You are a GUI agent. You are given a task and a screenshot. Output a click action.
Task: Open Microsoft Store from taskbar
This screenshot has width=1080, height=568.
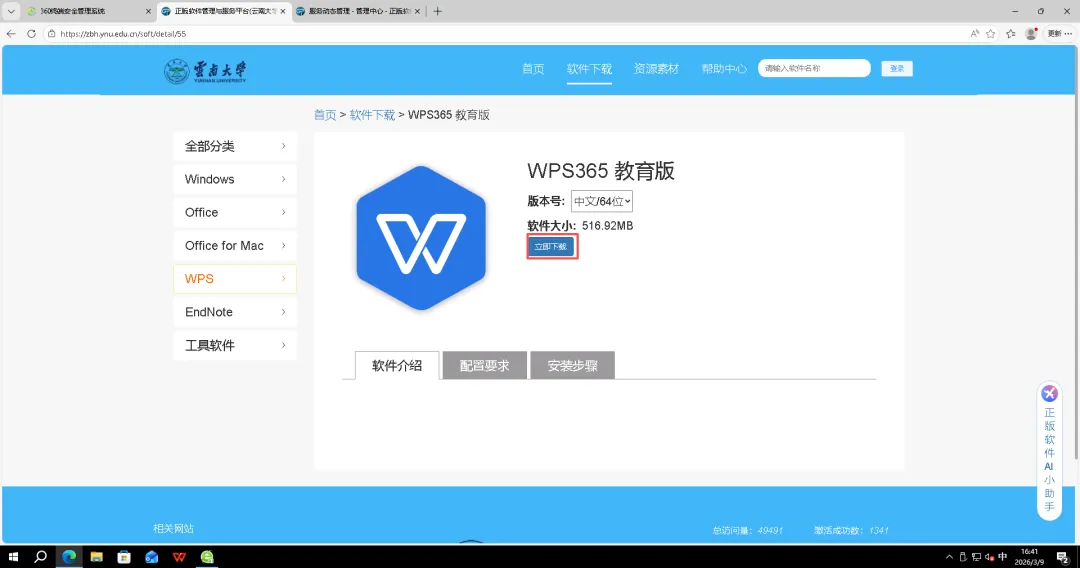pyautogui.click(x=124, y=557)
